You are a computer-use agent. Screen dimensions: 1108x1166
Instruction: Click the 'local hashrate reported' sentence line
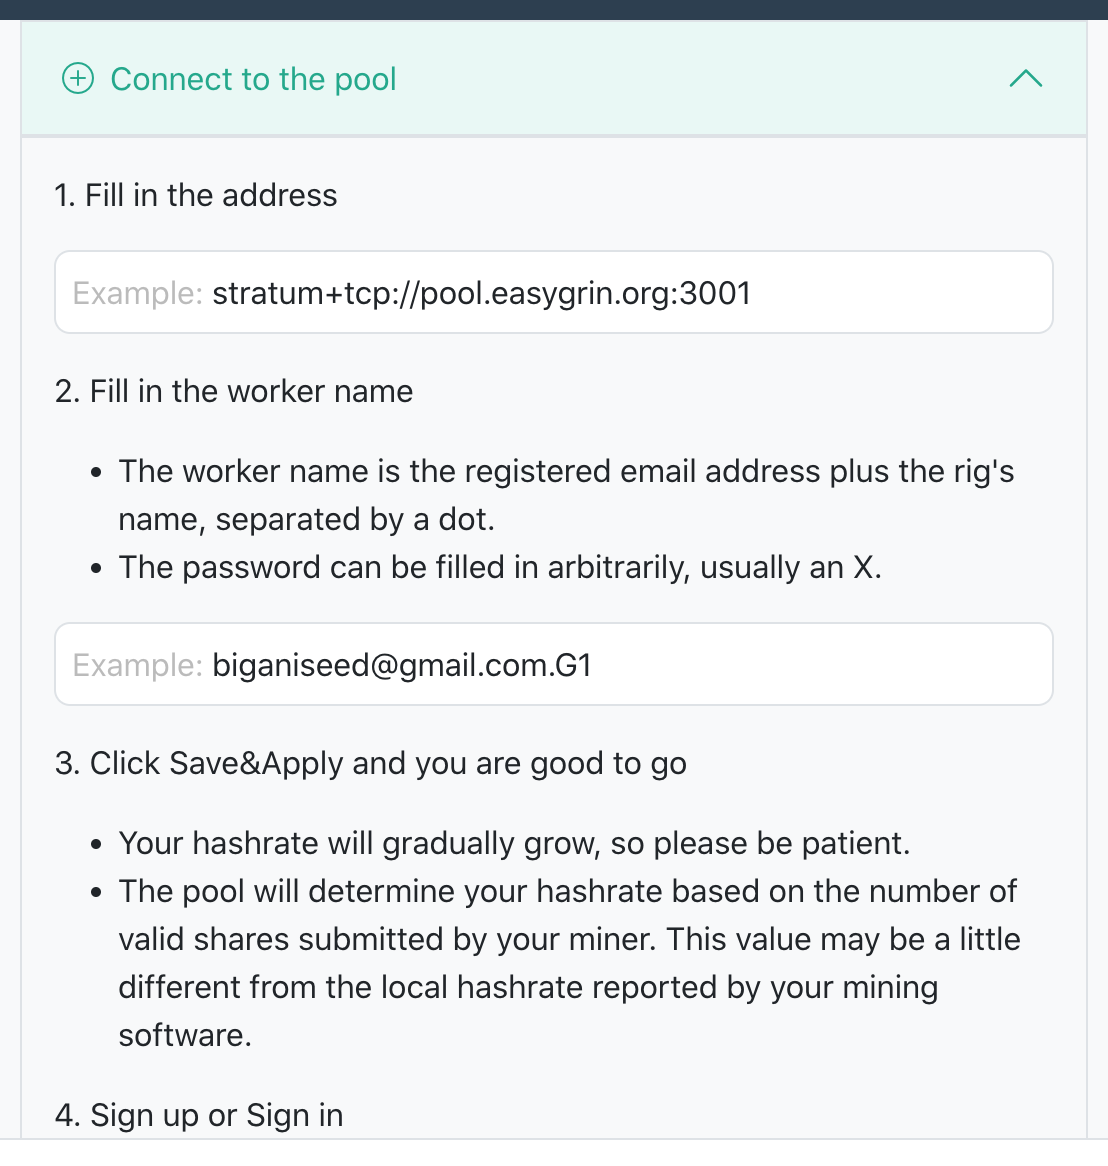528,988
